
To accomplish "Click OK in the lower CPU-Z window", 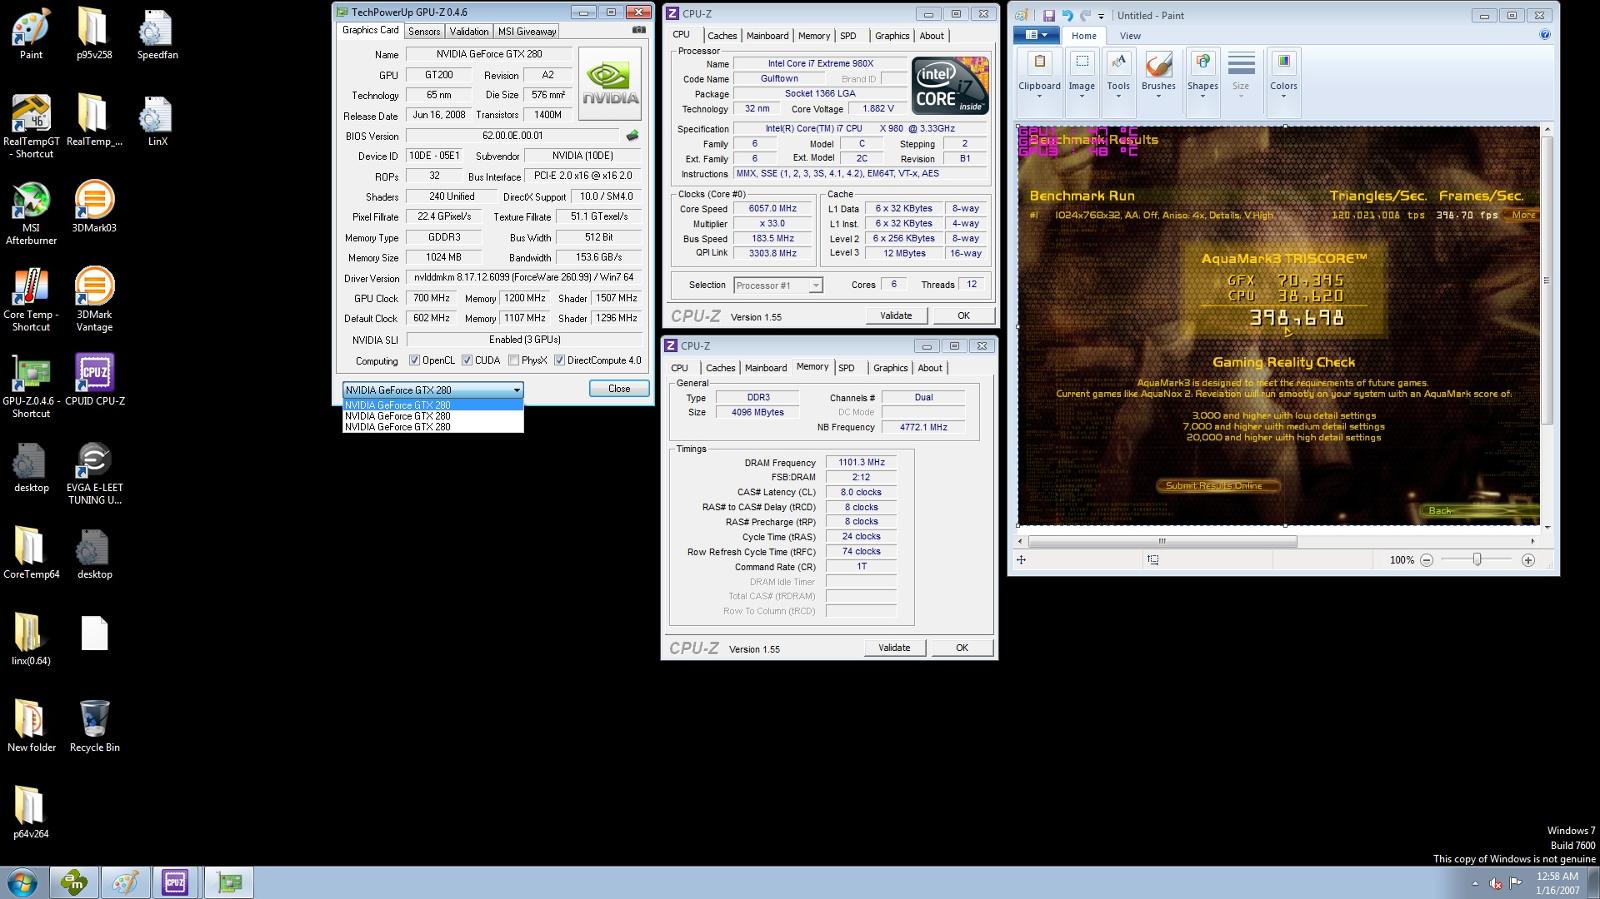I will [962, 647].
